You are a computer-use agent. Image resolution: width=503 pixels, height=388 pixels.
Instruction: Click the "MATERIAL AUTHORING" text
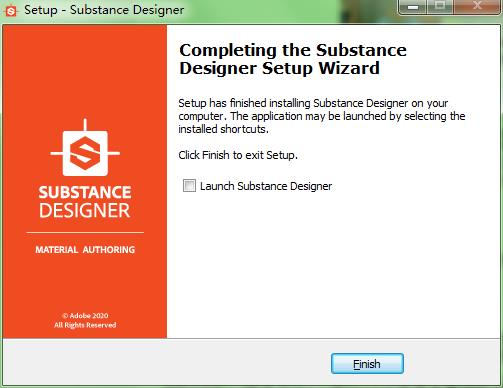coord(85,250)
